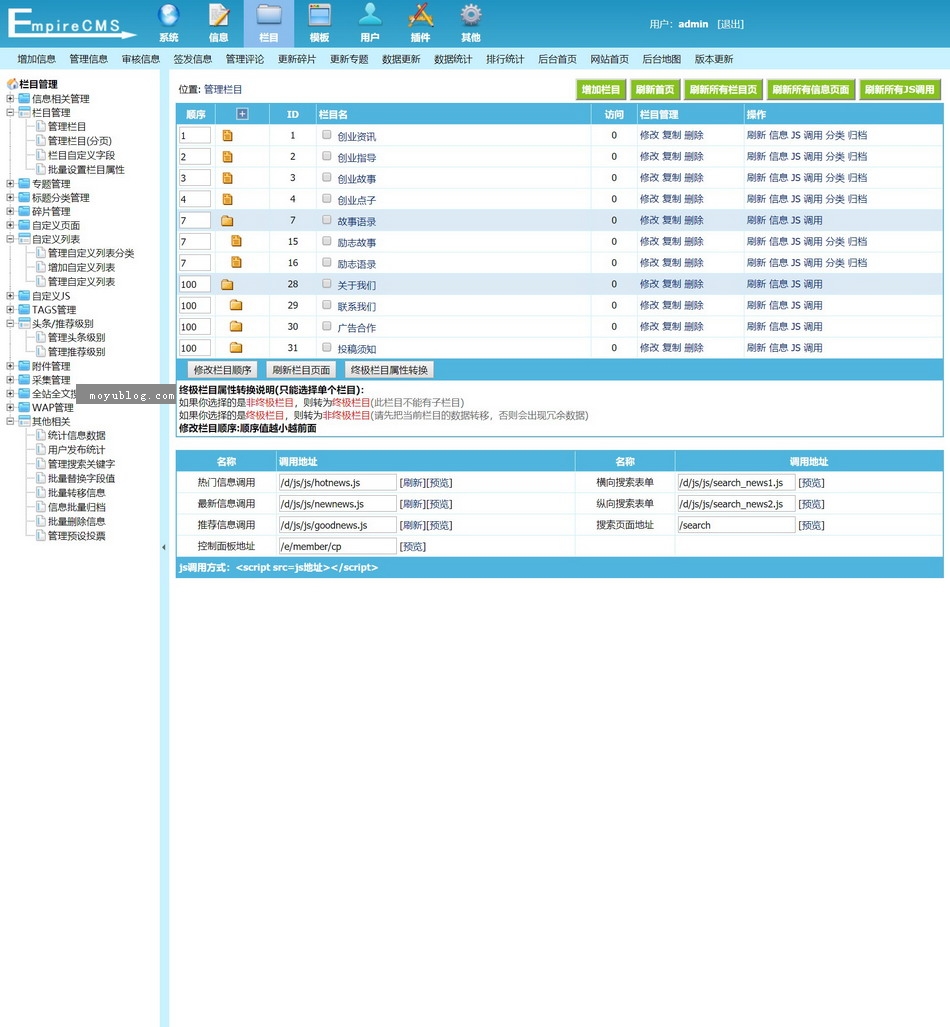
Task: Open the 数据更新 menu item
Action: click(401, 59)
